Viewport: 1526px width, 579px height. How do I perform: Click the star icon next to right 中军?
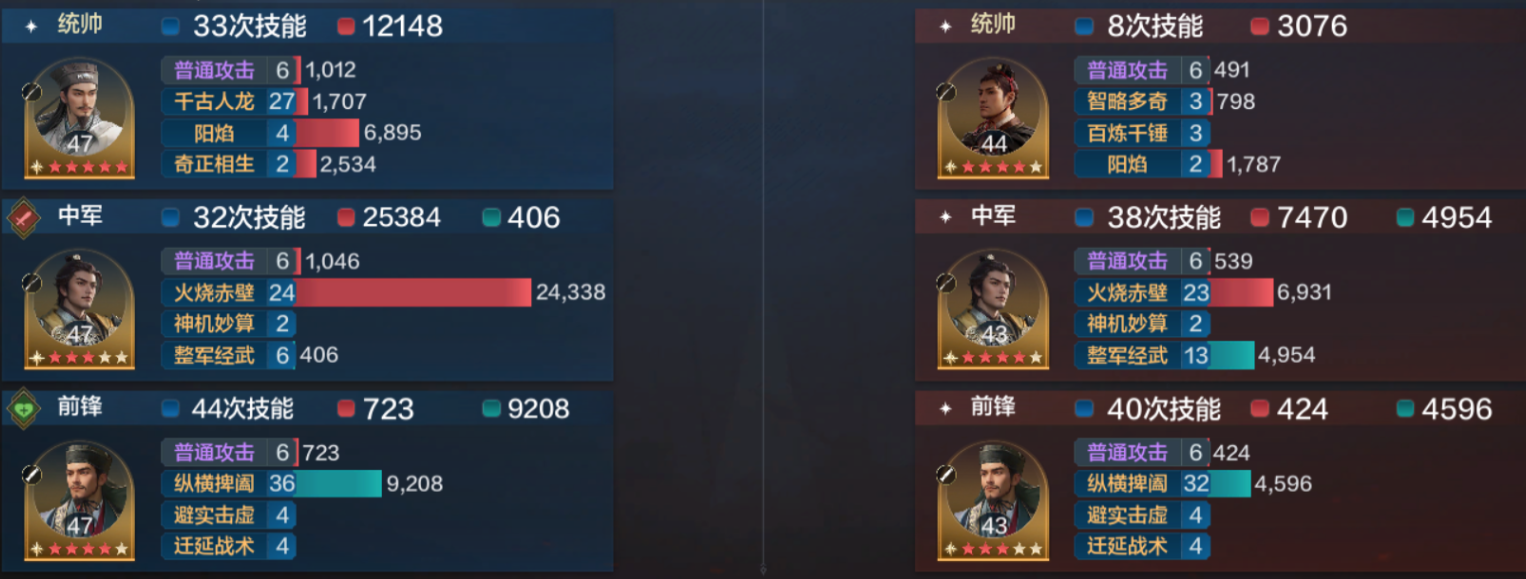[945, 218]
